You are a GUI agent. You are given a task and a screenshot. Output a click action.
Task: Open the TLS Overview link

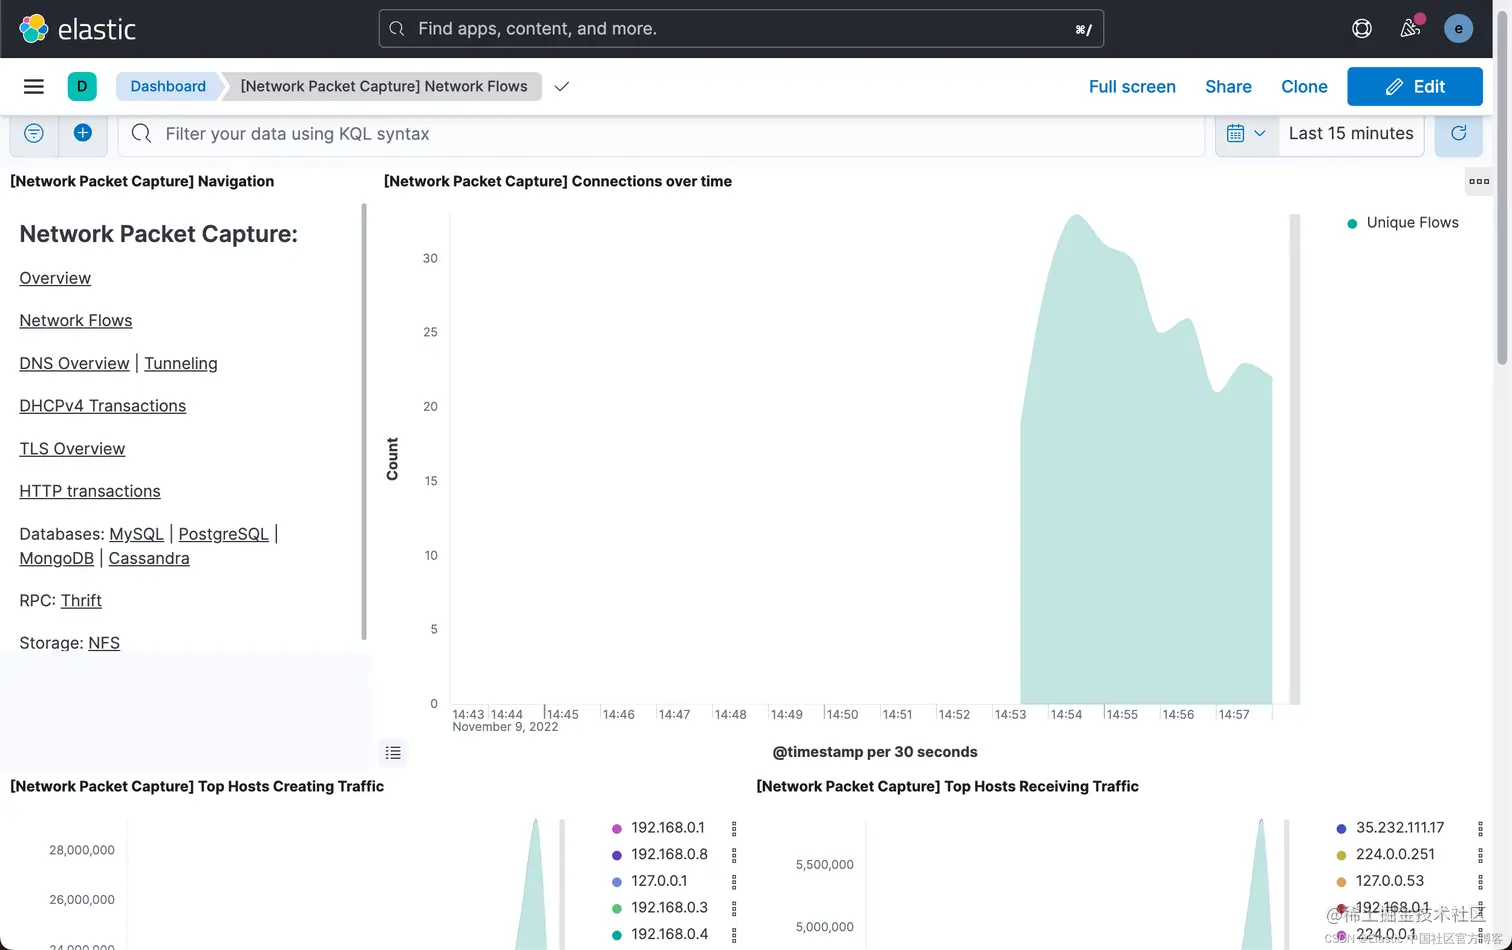click(x=72, y=448)
